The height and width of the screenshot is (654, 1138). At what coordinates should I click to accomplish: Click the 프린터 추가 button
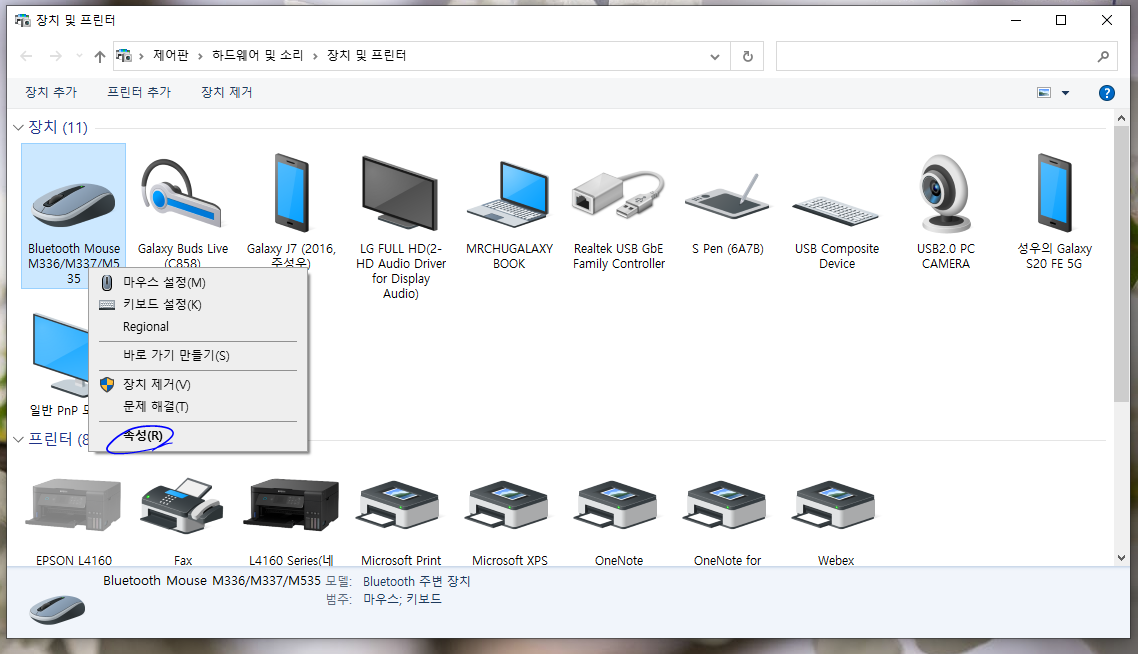(x=139, y=92)
